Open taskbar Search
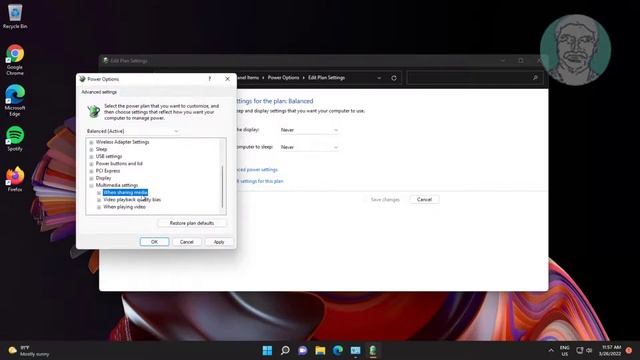This screenshot has width=640, height=360. click(x=285, y=350)
